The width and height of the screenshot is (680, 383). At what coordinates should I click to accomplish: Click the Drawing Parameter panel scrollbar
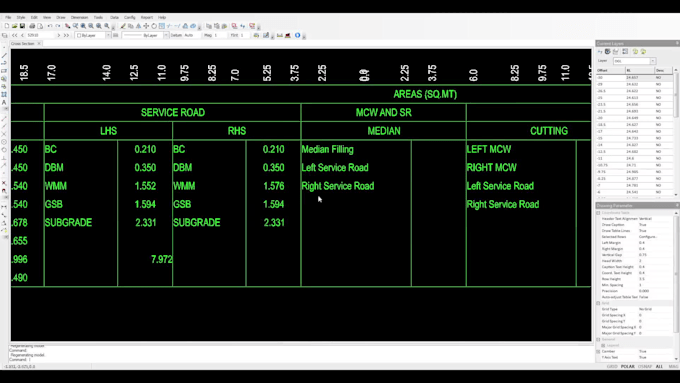(x=676, y=285)
